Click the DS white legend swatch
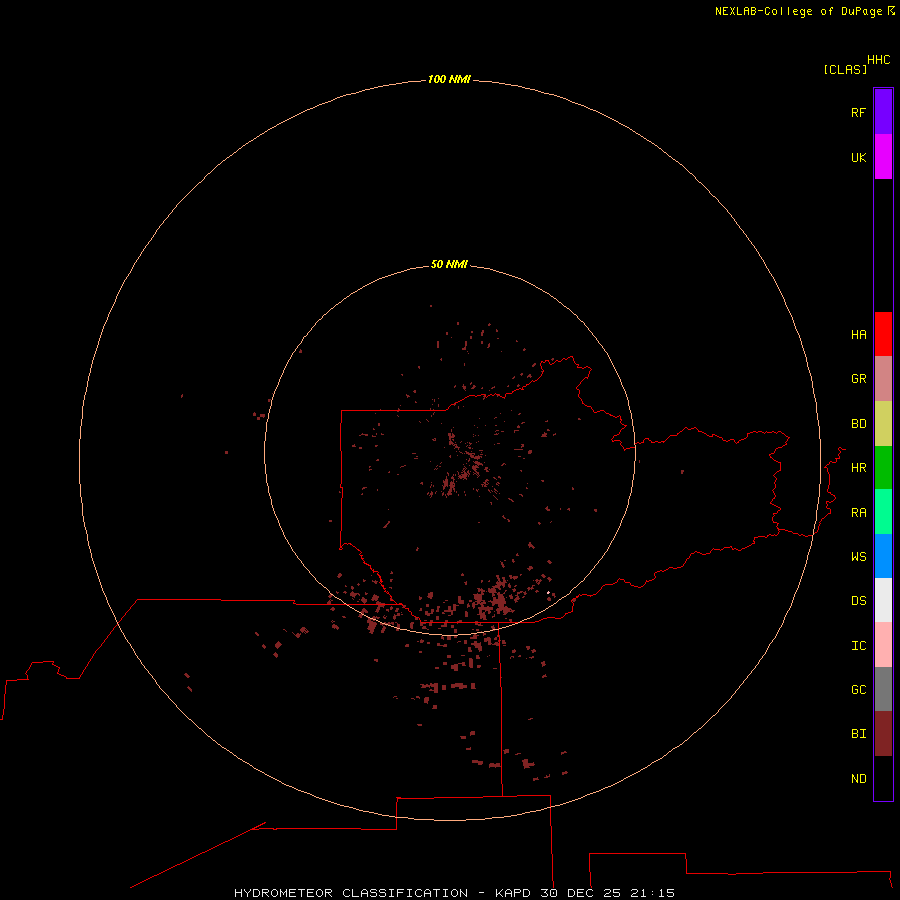 pyautogui.click(x=883, y=600)
